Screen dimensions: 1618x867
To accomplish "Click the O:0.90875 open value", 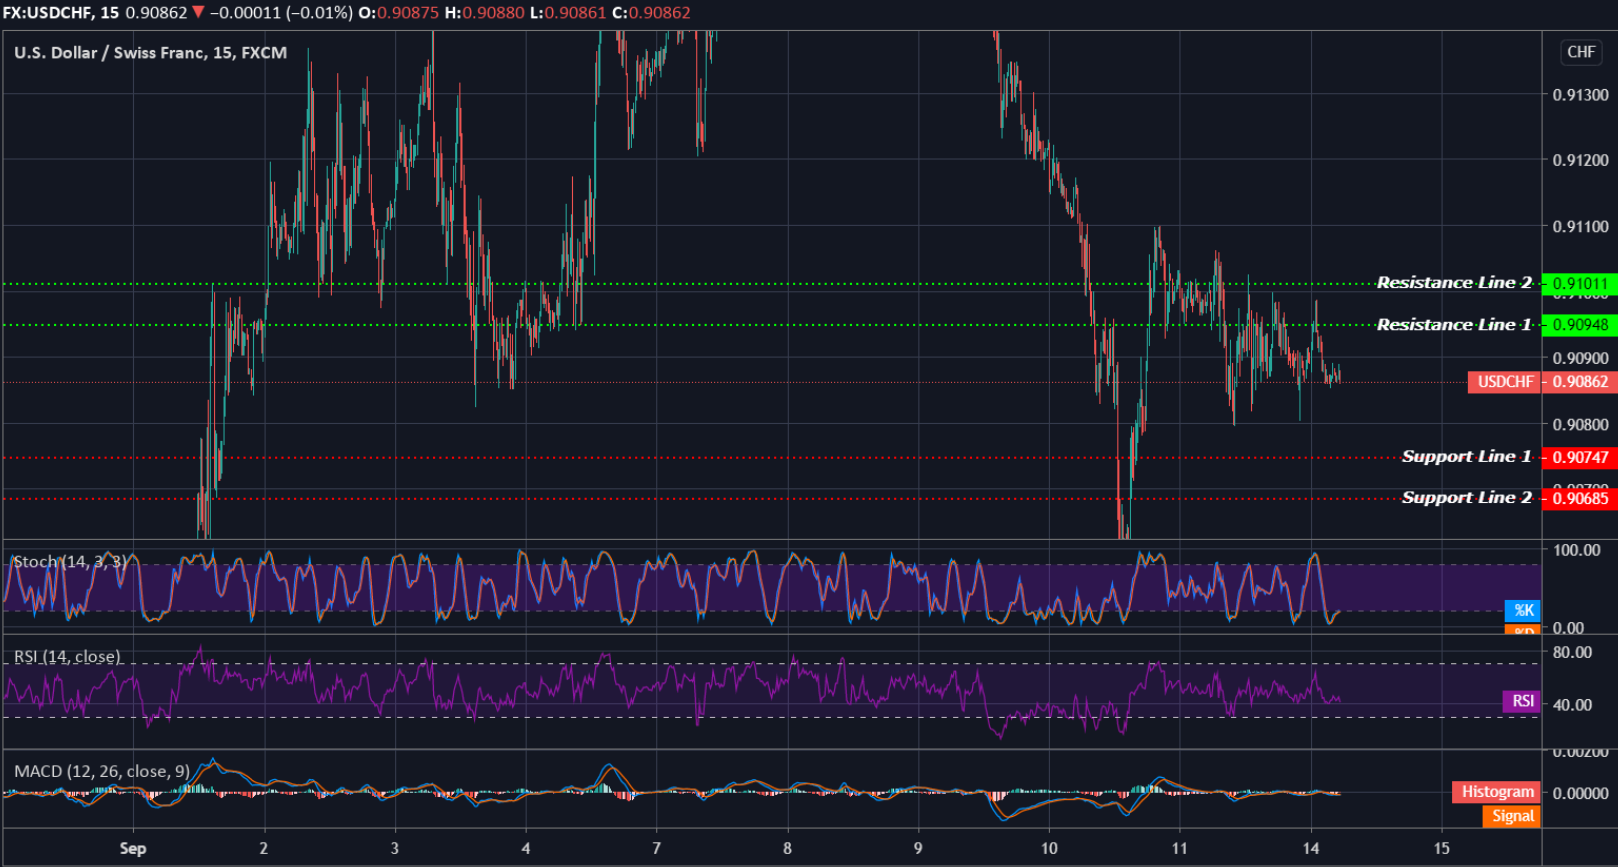I will [398, 13].
